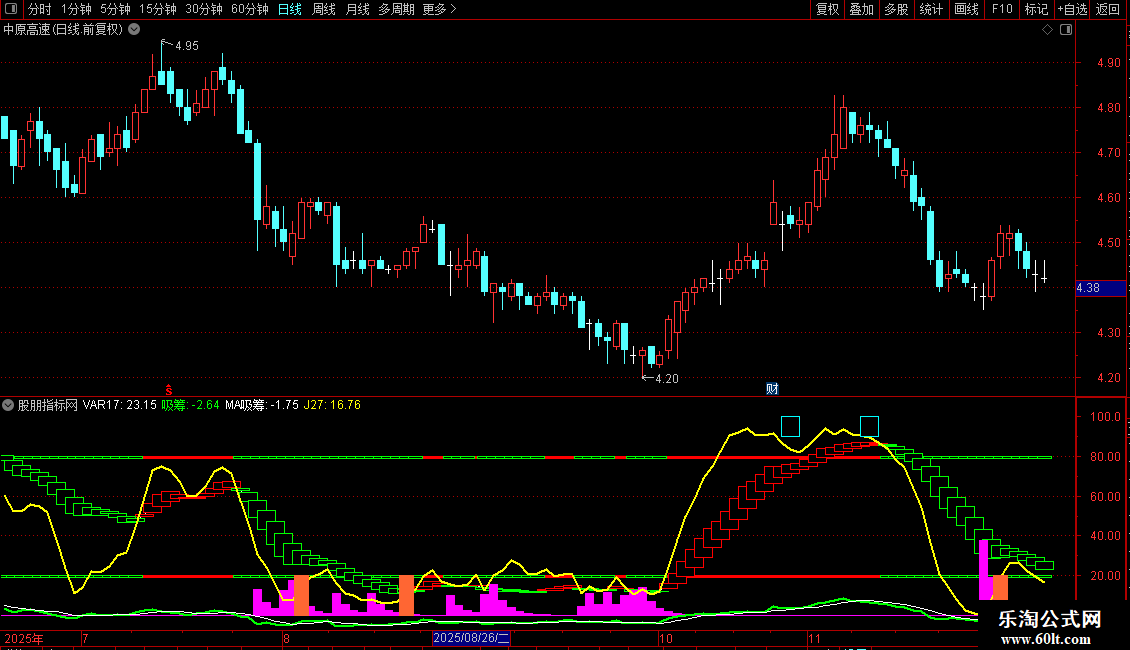Open 多股 multi-stock view

[x=896, y=9]
